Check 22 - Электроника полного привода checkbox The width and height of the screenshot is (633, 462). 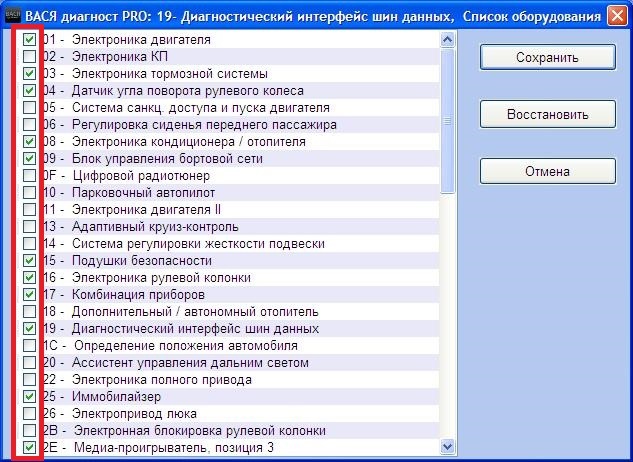coord(29,380)
